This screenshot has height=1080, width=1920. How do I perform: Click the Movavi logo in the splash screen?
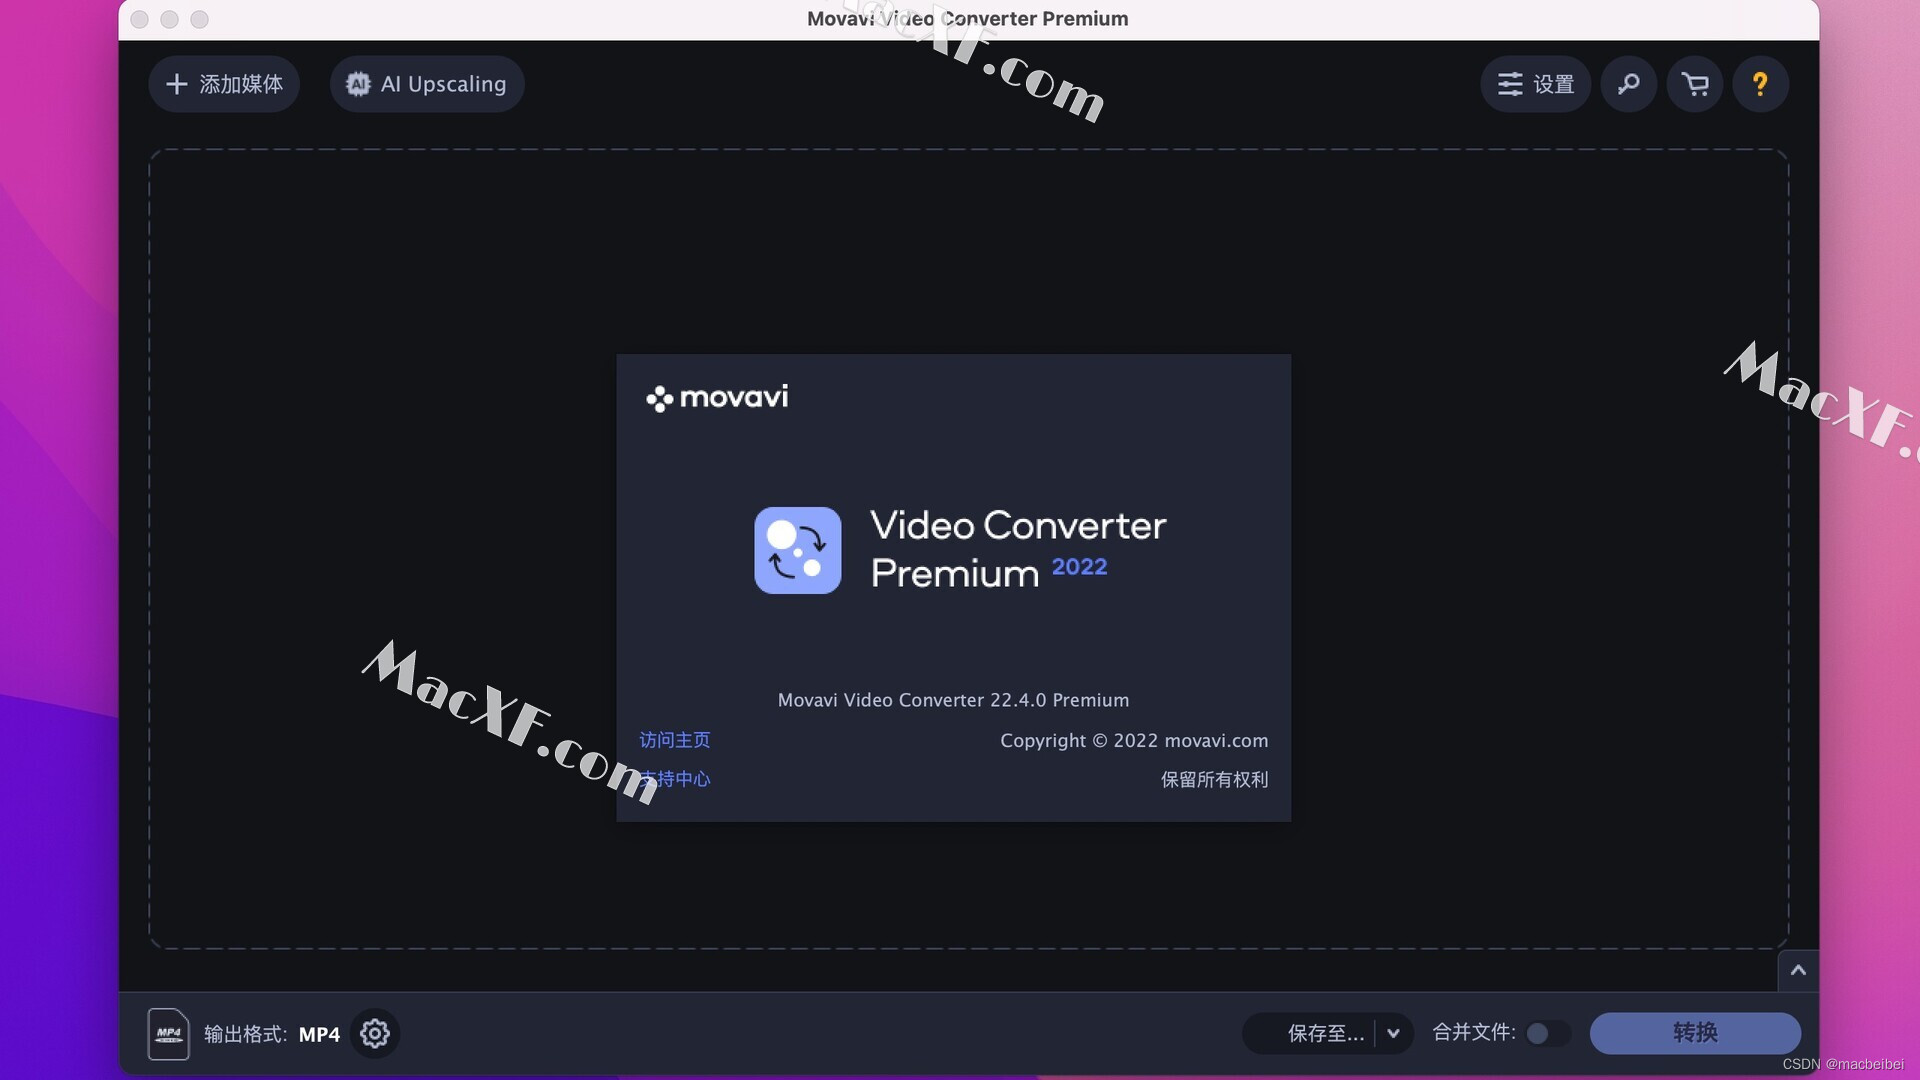click(717, 398)
